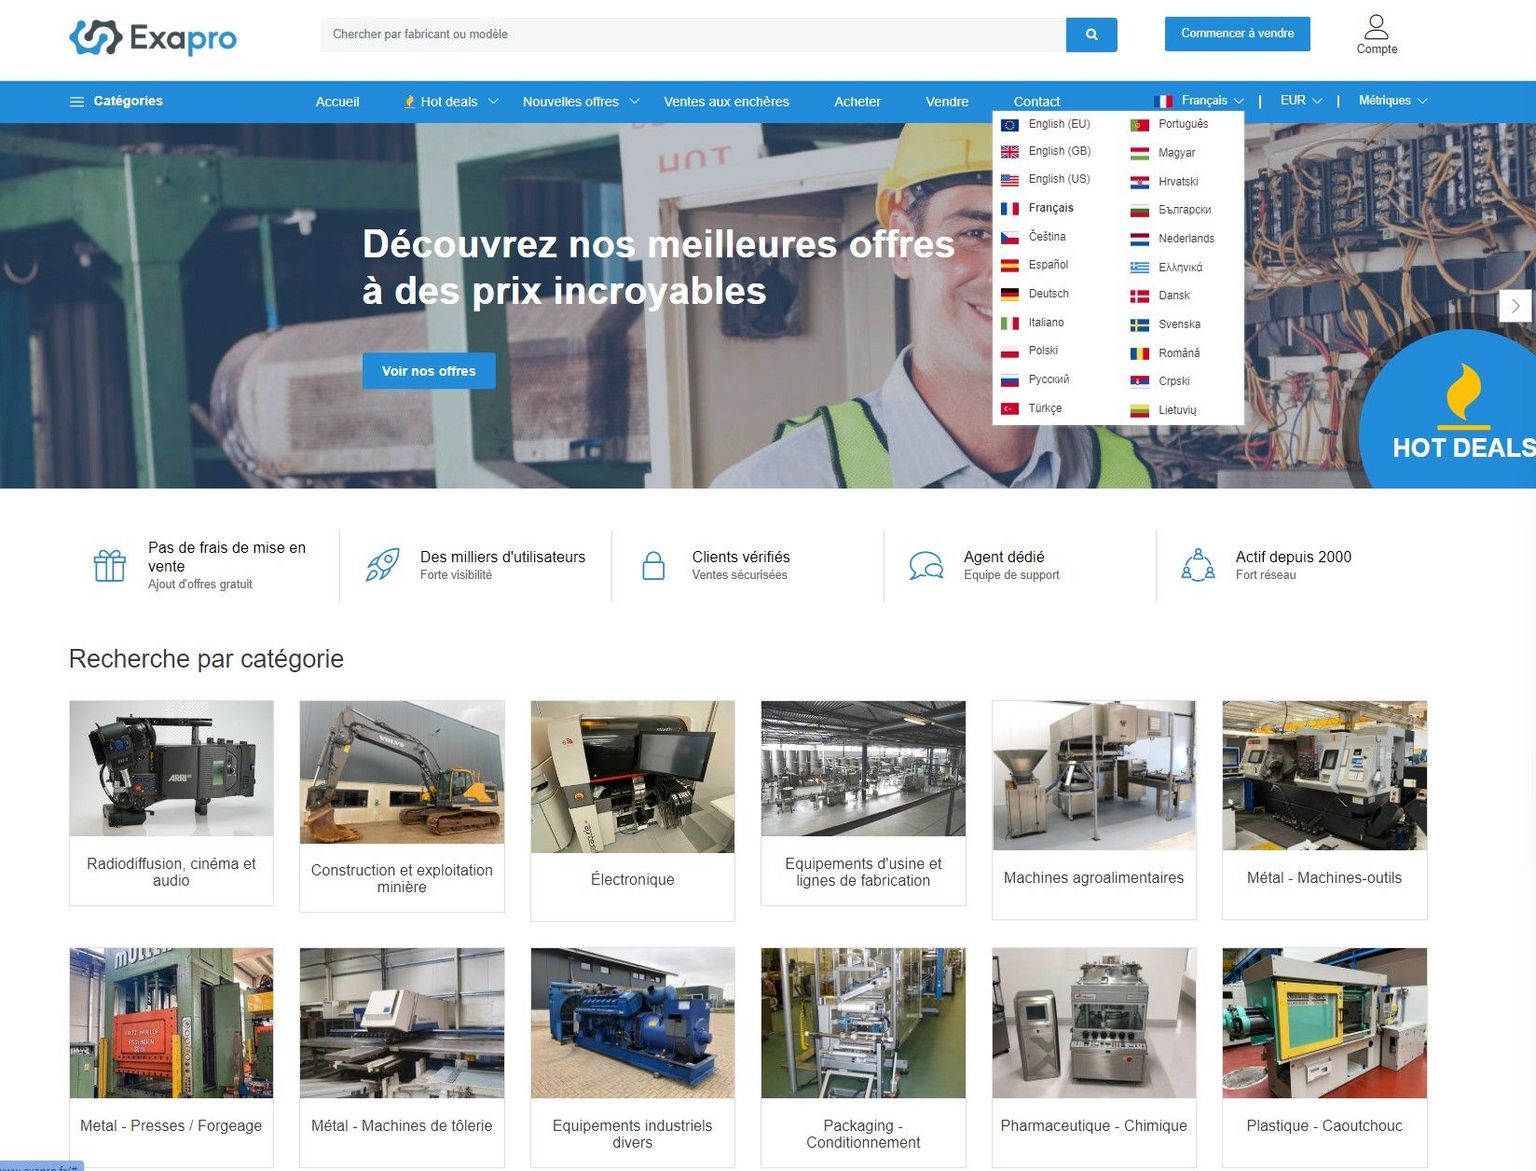The height and width of the screenshot is (1171, 1536).
Task: Expand the Métriques units dropdown
Action: (1392, 101)
